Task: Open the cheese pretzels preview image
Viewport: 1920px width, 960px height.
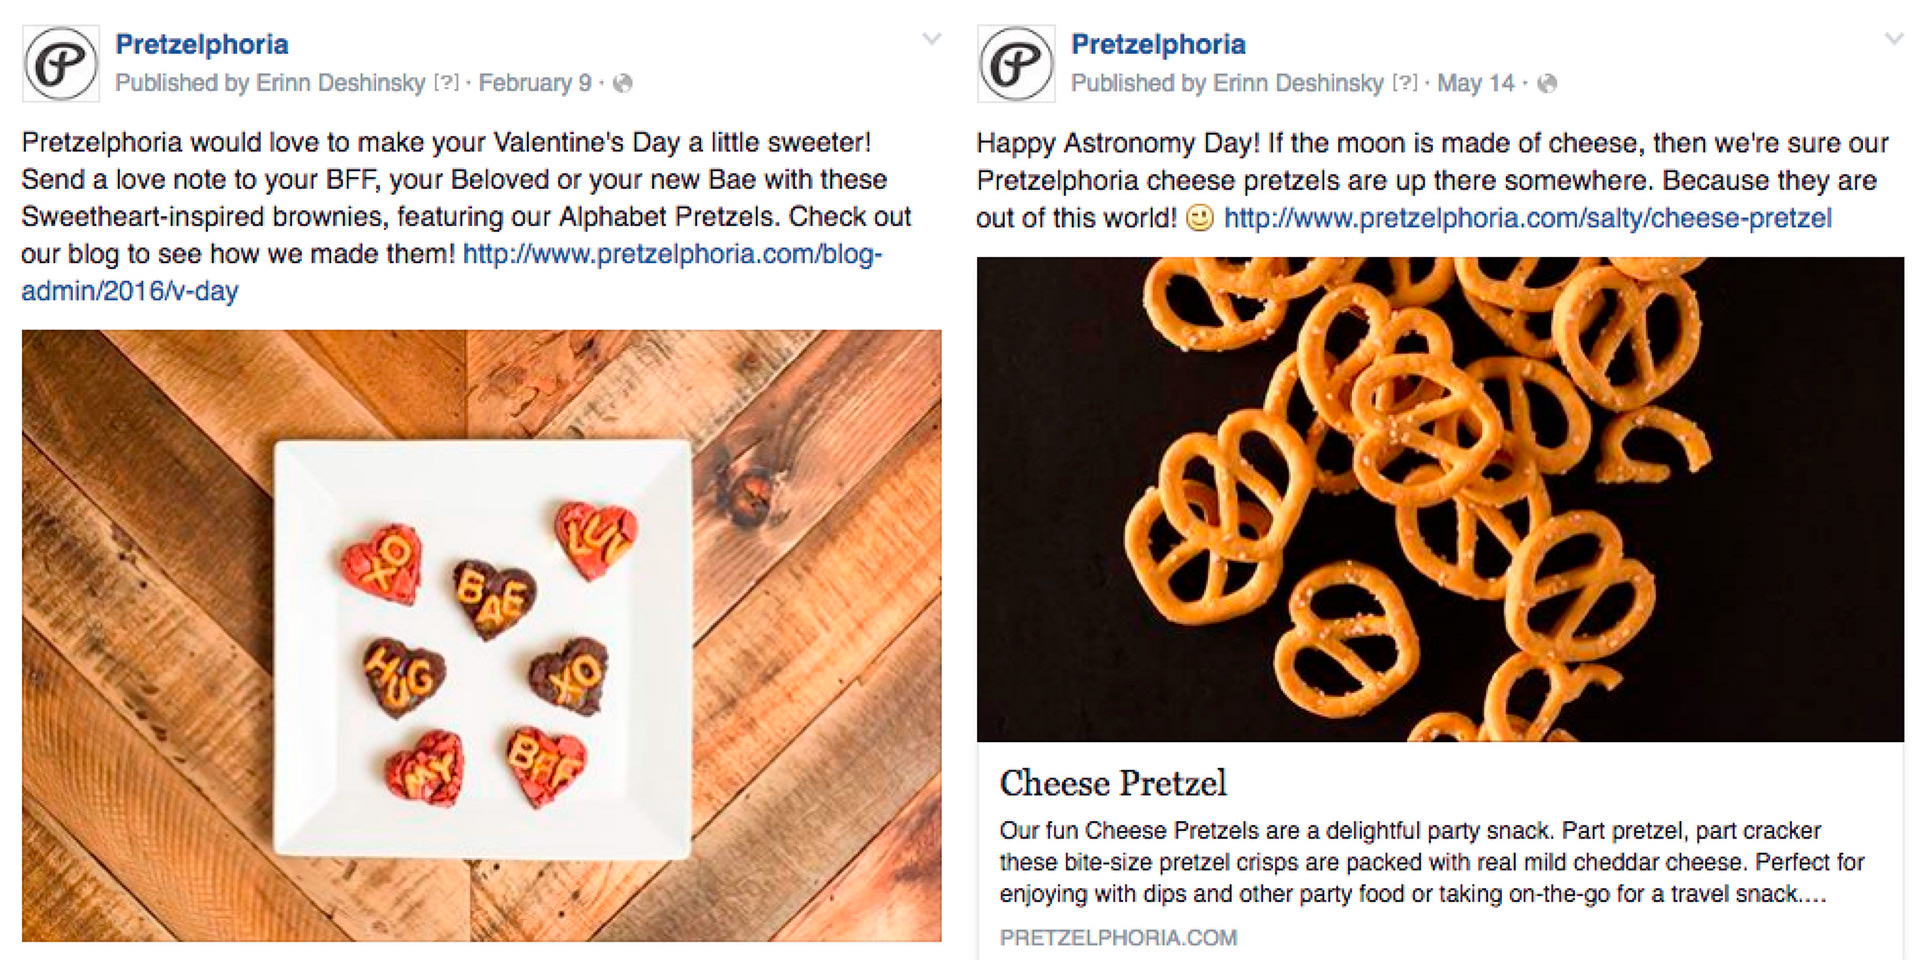Action: pyautogui.click(x=1440, y=498)
